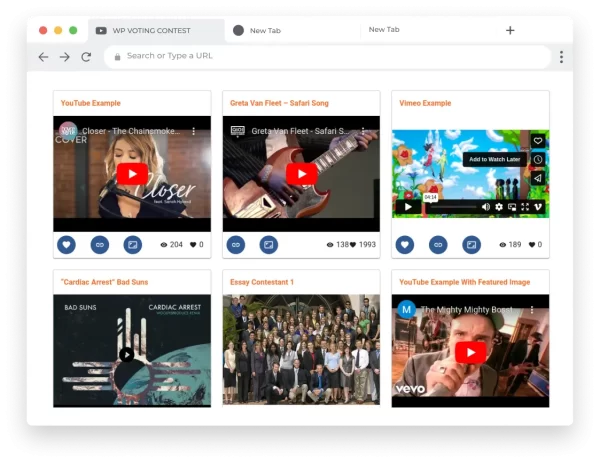Screen dimensions: 600x463
Task: Click the M channel avatar on Bosstones video
Action: pos(406,309)
